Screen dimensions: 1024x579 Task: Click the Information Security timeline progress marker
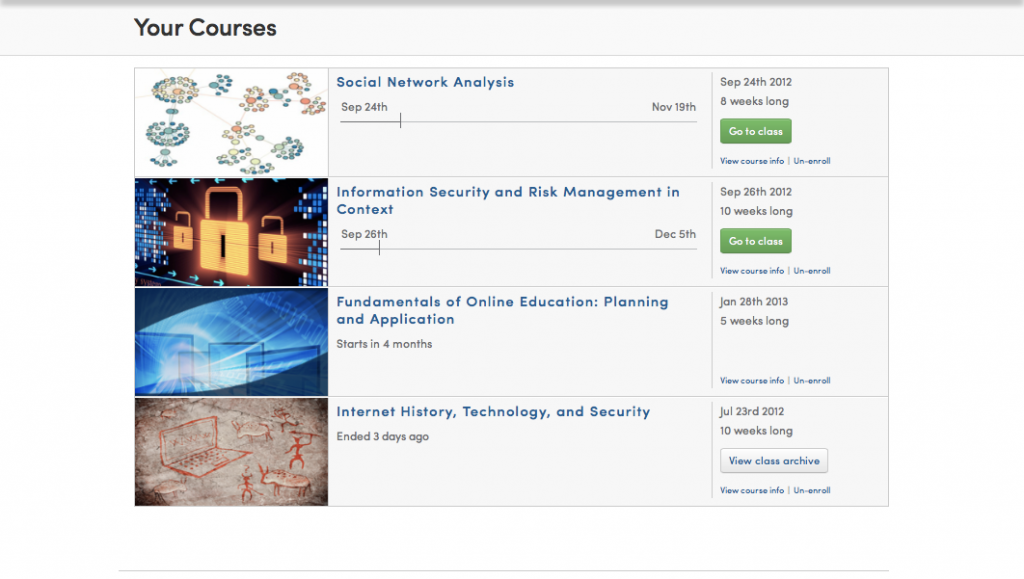(x=378, y=247)
